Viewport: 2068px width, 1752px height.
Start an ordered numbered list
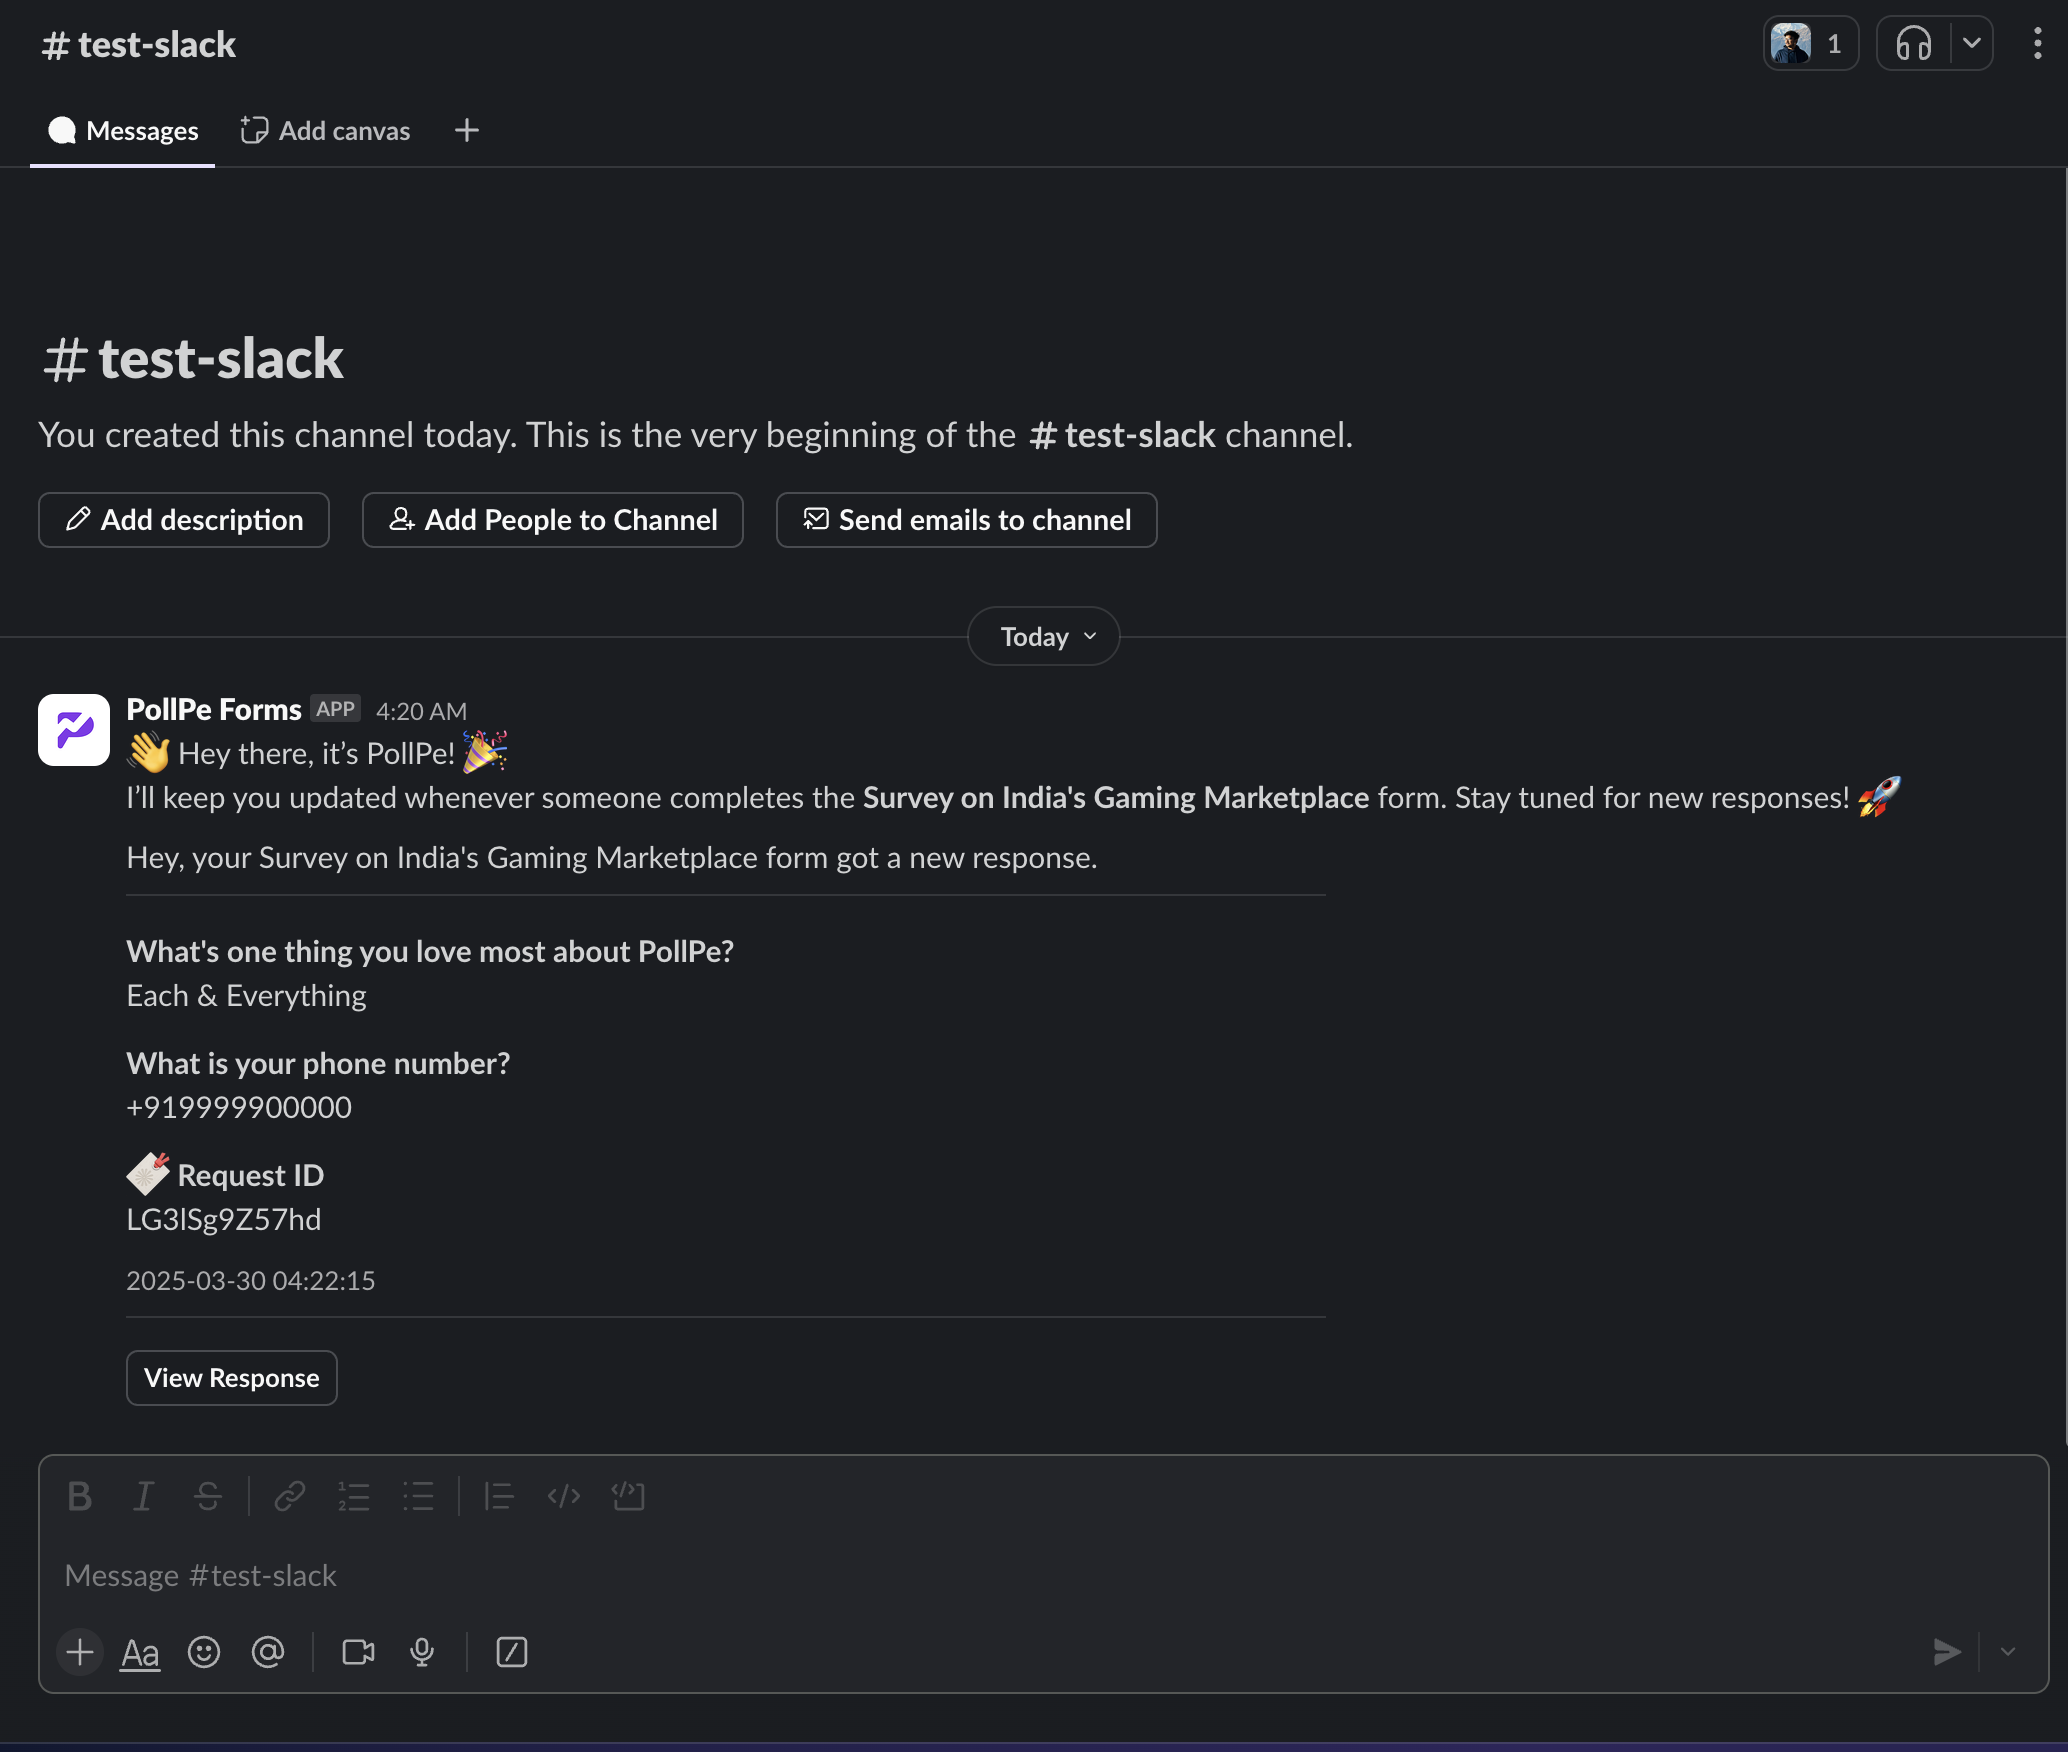(x=354, y=1496)
